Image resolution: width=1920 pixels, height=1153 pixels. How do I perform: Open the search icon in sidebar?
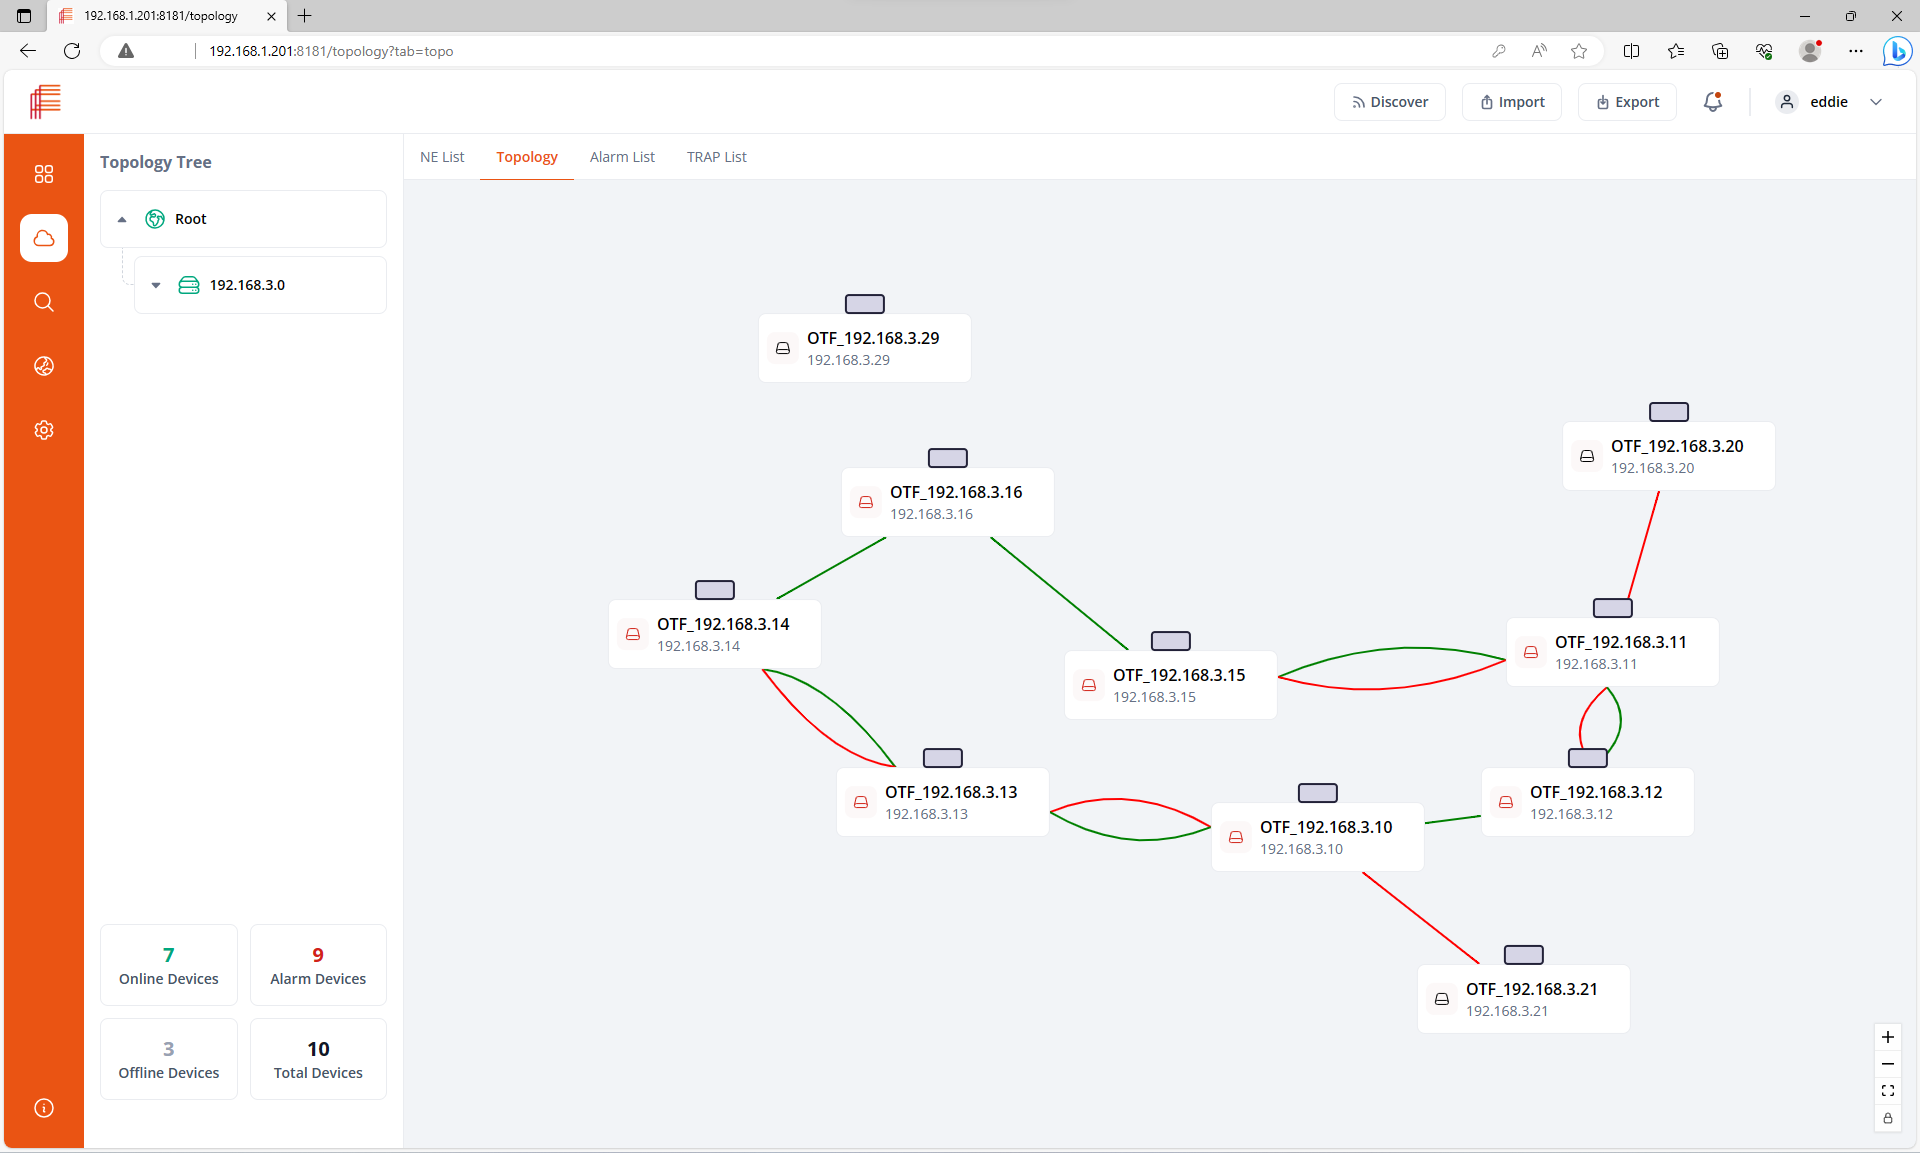click(x=44, y=302)
